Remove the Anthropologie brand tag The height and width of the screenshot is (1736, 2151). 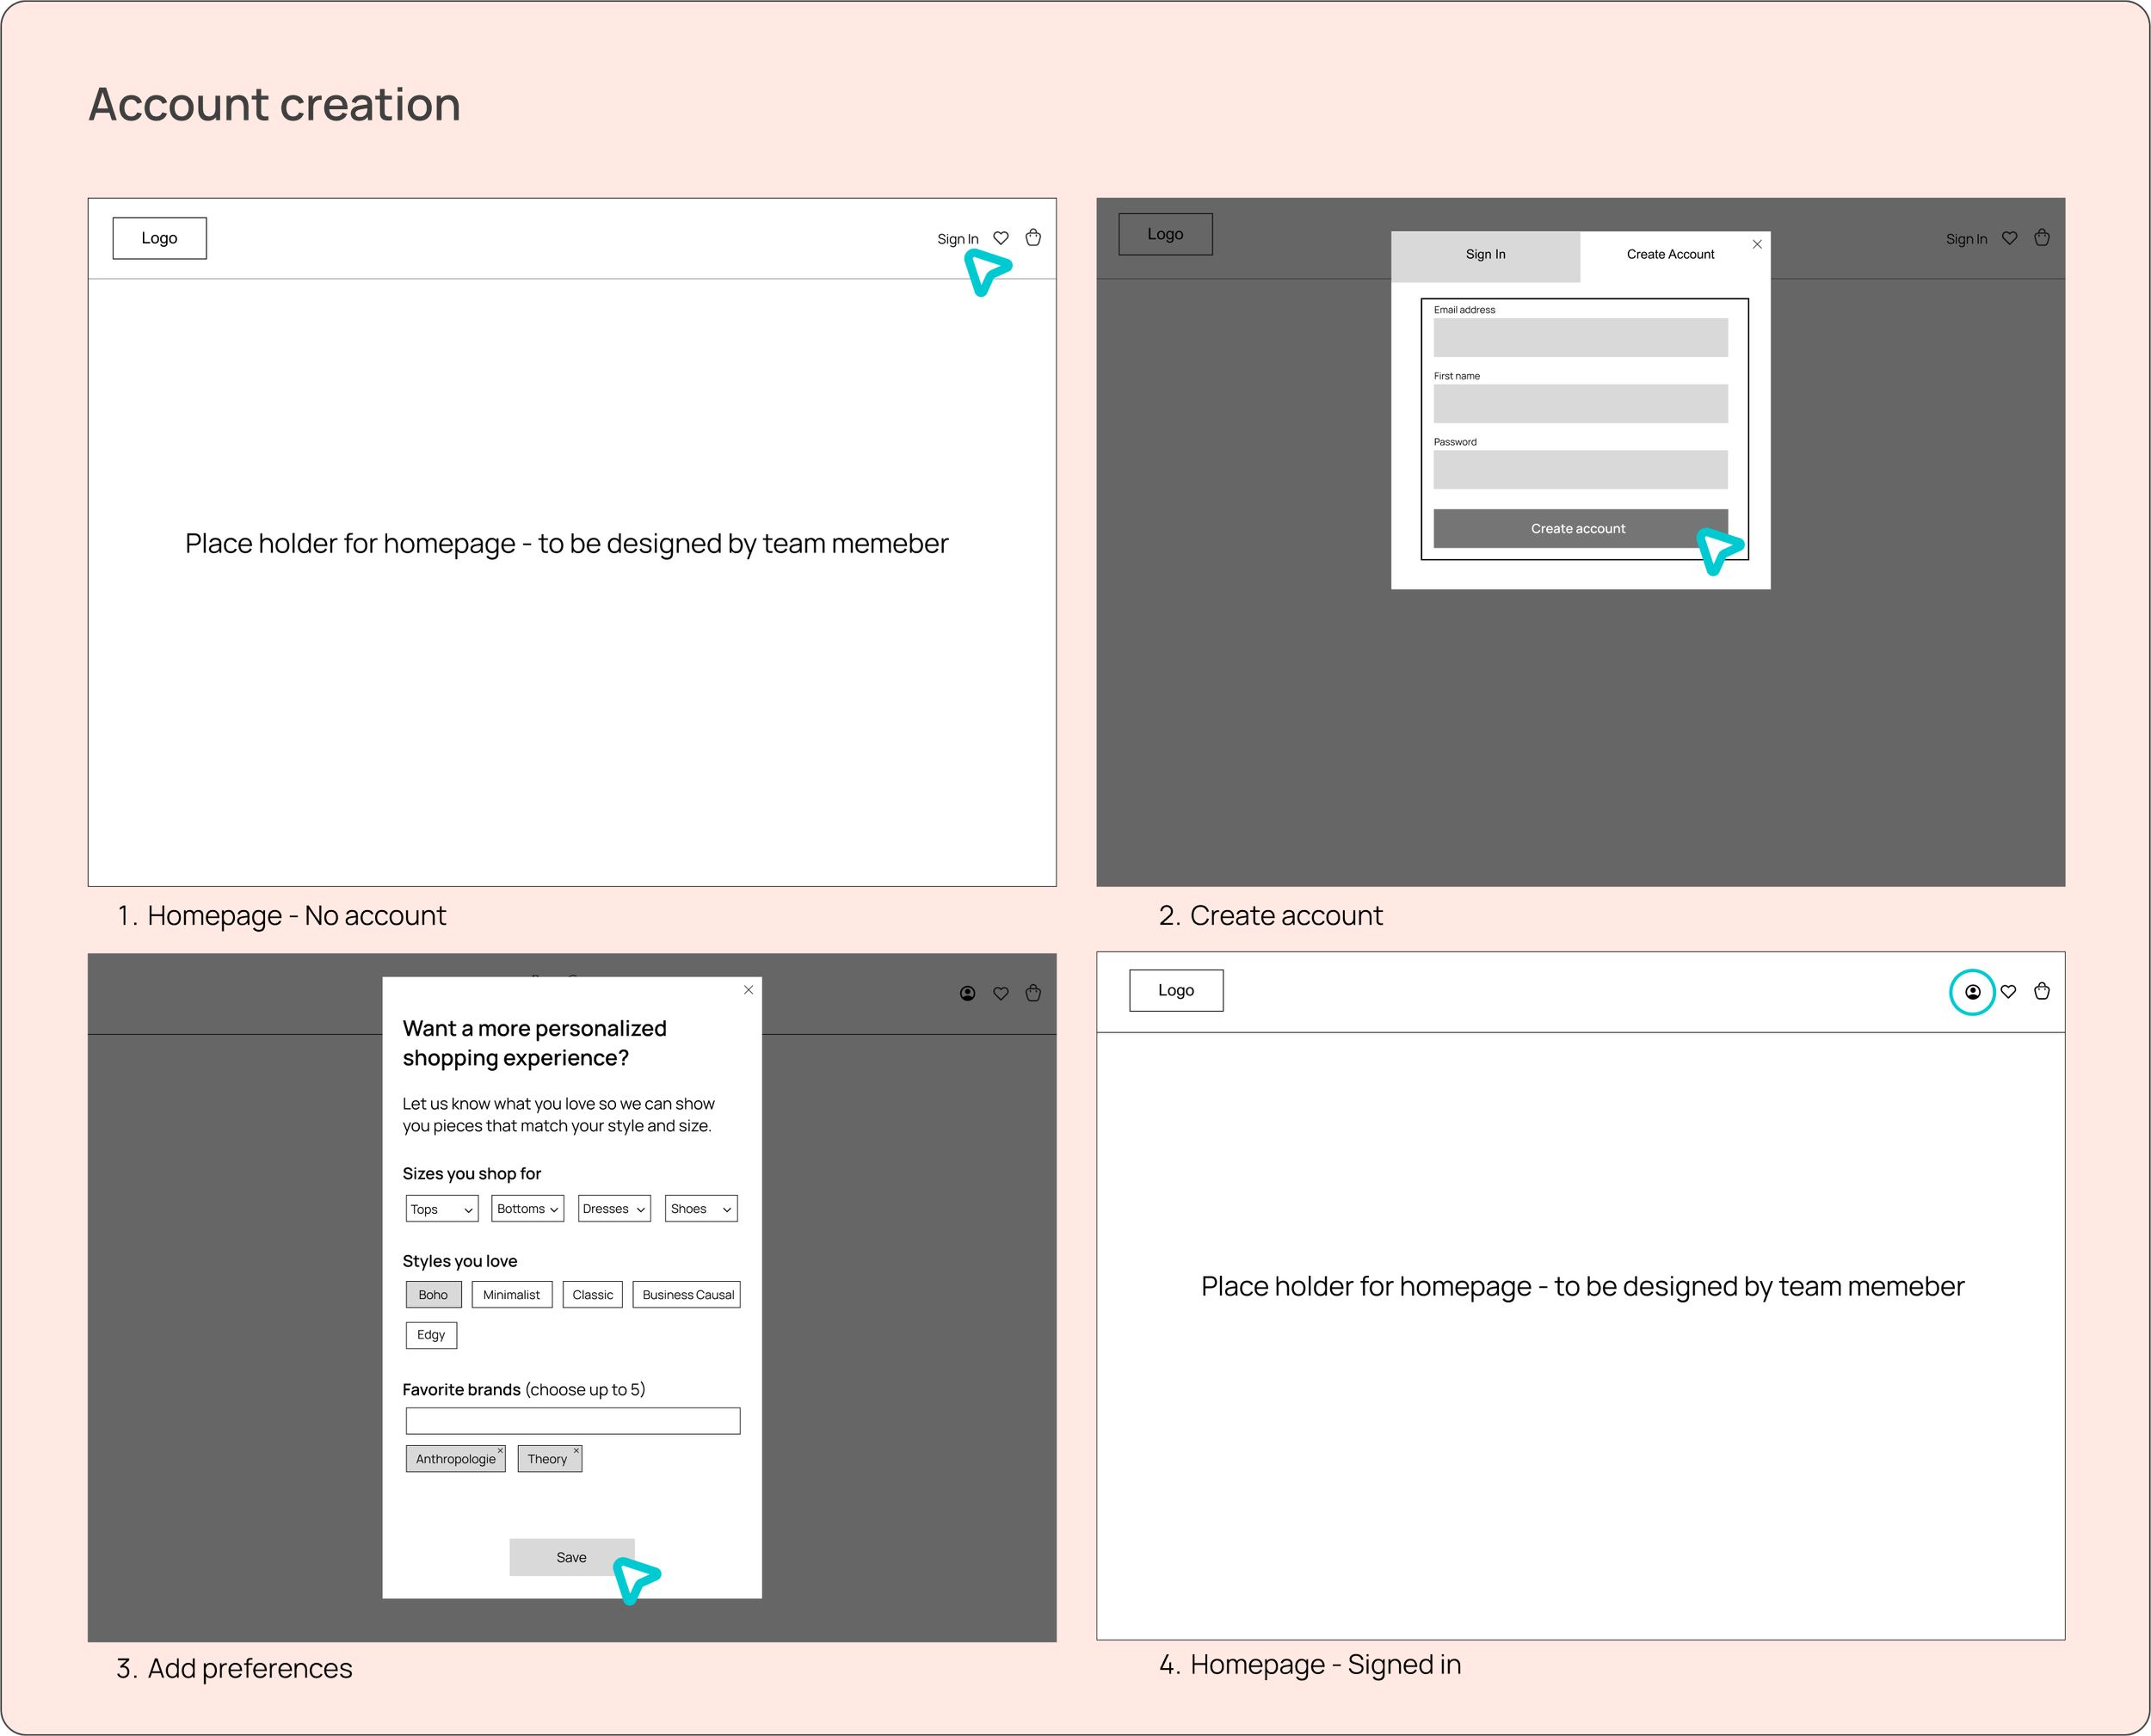click(500, 1451)
